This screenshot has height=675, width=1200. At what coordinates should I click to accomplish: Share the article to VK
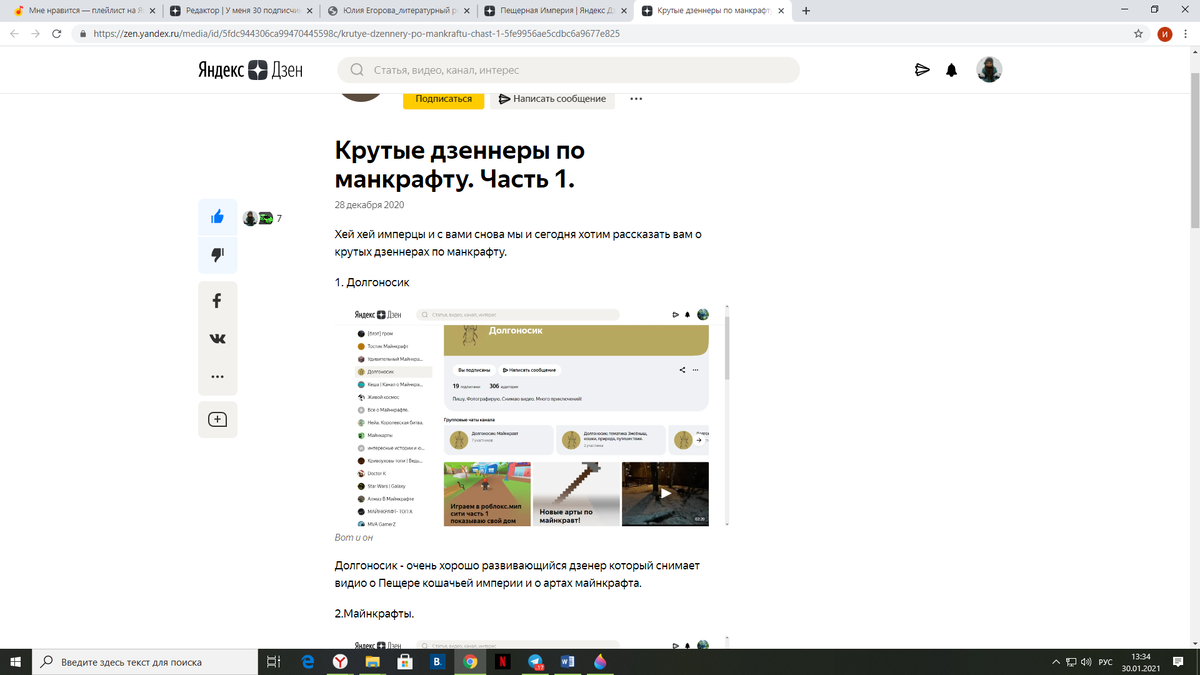217,339
